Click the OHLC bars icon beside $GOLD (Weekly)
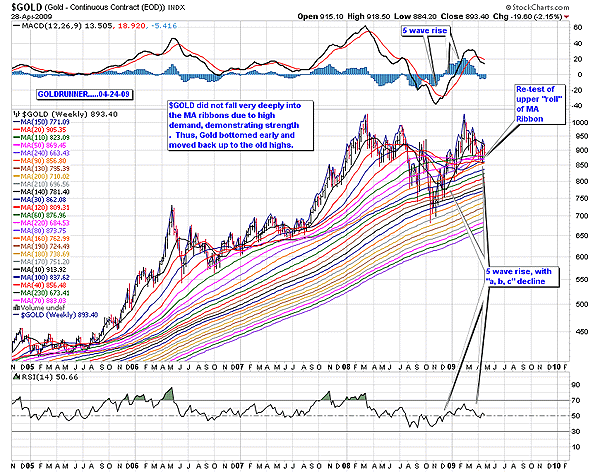 [16, 114]
